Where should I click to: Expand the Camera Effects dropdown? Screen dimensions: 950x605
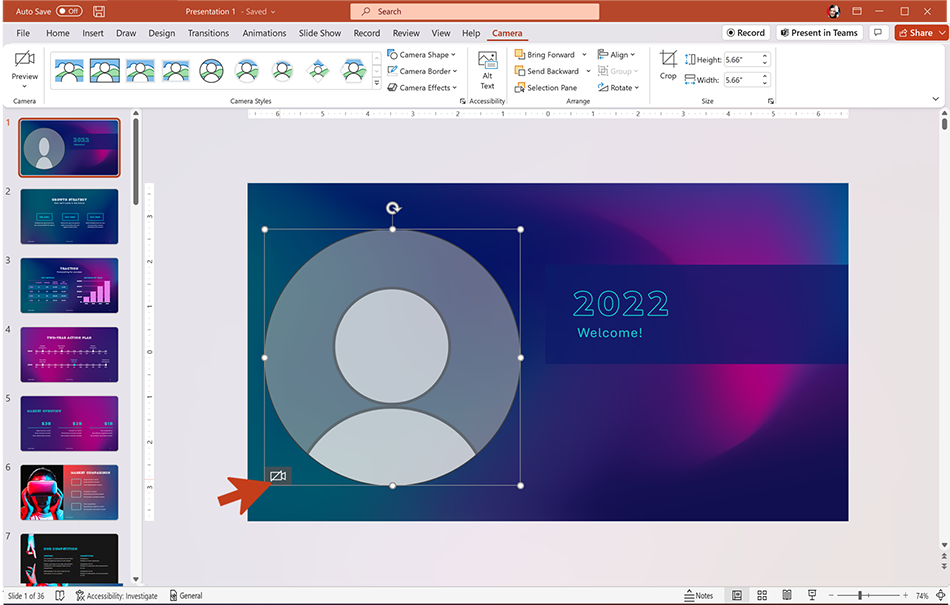click(x=422, y=88)
